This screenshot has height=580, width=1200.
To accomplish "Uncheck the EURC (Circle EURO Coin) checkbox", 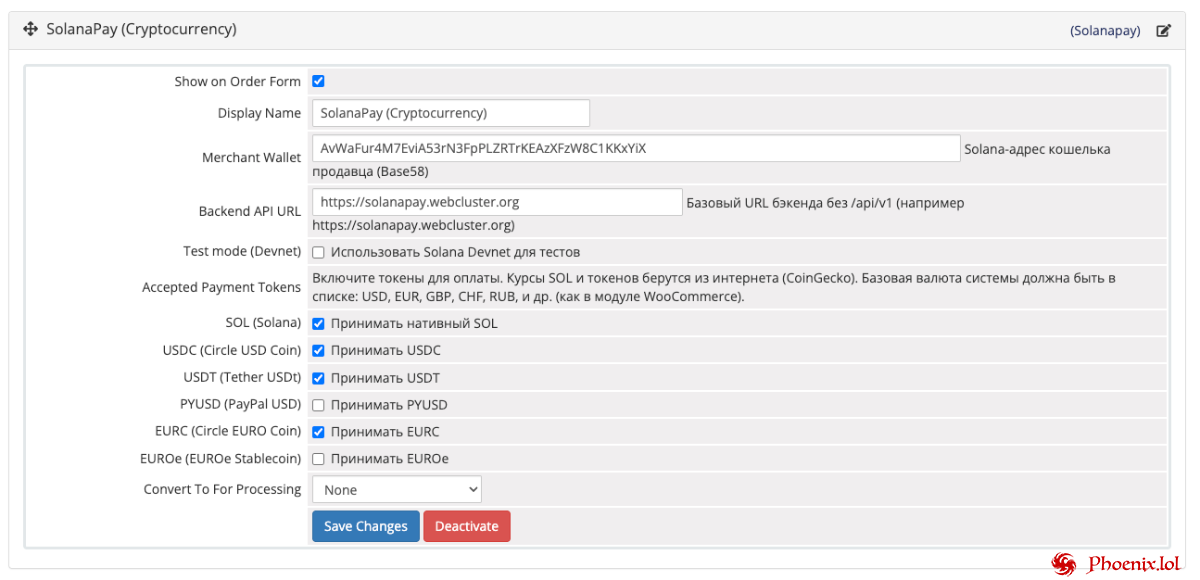I will (318, 432).
